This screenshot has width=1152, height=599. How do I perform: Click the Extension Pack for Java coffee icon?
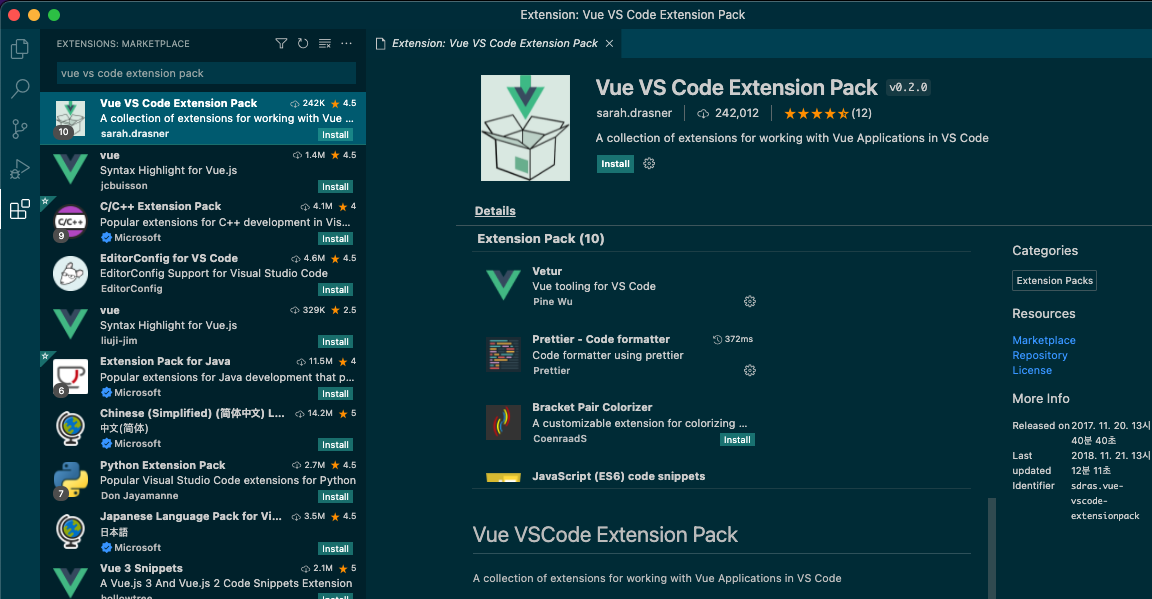point(71,377)
